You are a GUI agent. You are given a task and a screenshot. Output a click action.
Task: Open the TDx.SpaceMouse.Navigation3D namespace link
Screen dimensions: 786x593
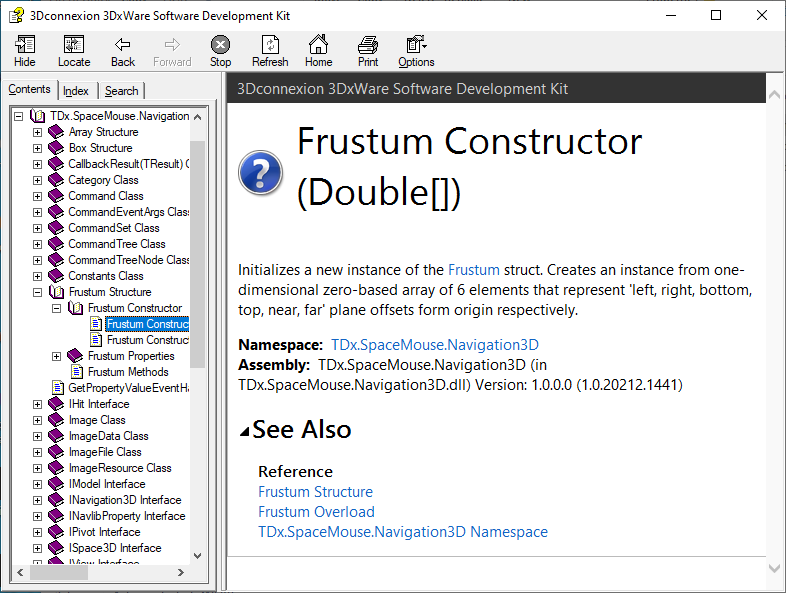[x=435, y=345]
